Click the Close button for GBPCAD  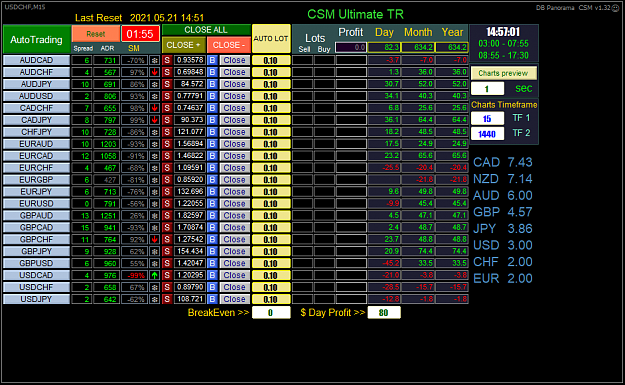[234, 228]
